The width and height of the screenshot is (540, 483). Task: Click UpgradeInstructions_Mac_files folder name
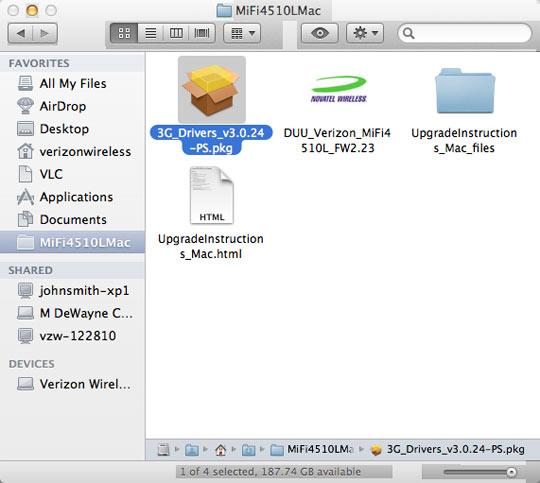click(x=464, y=140)
